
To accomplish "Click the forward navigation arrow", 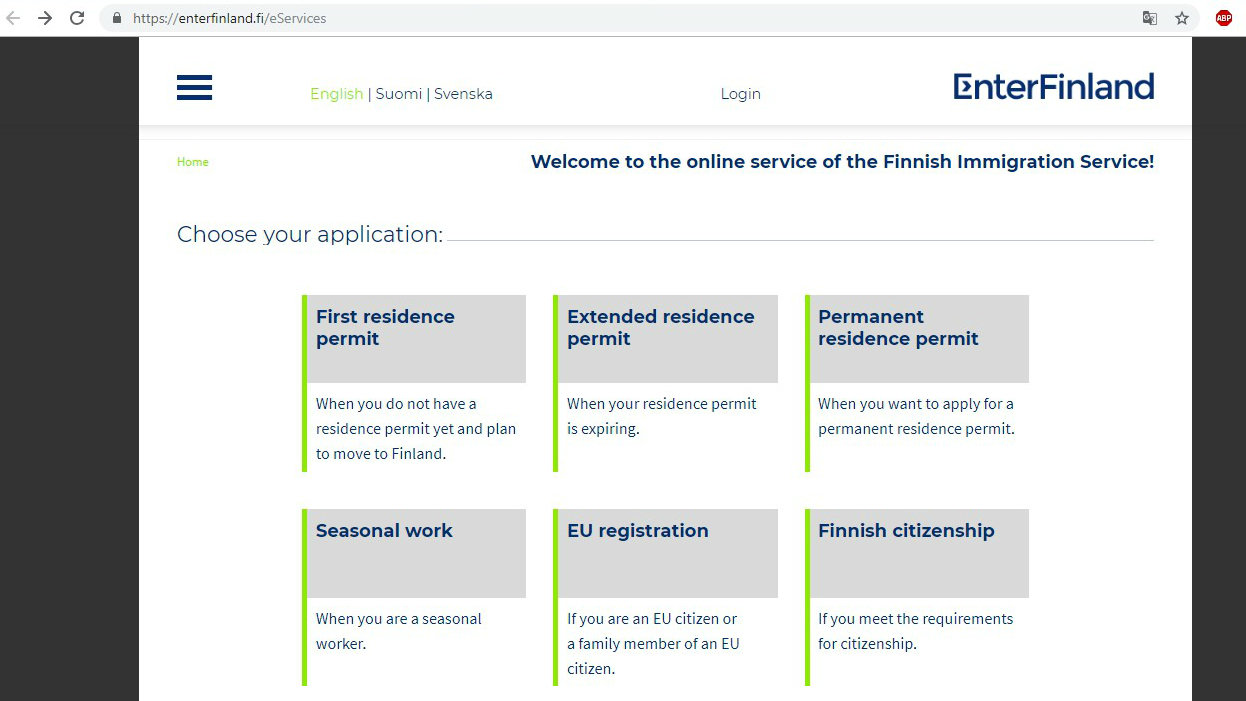I will [x=45, y=17].
